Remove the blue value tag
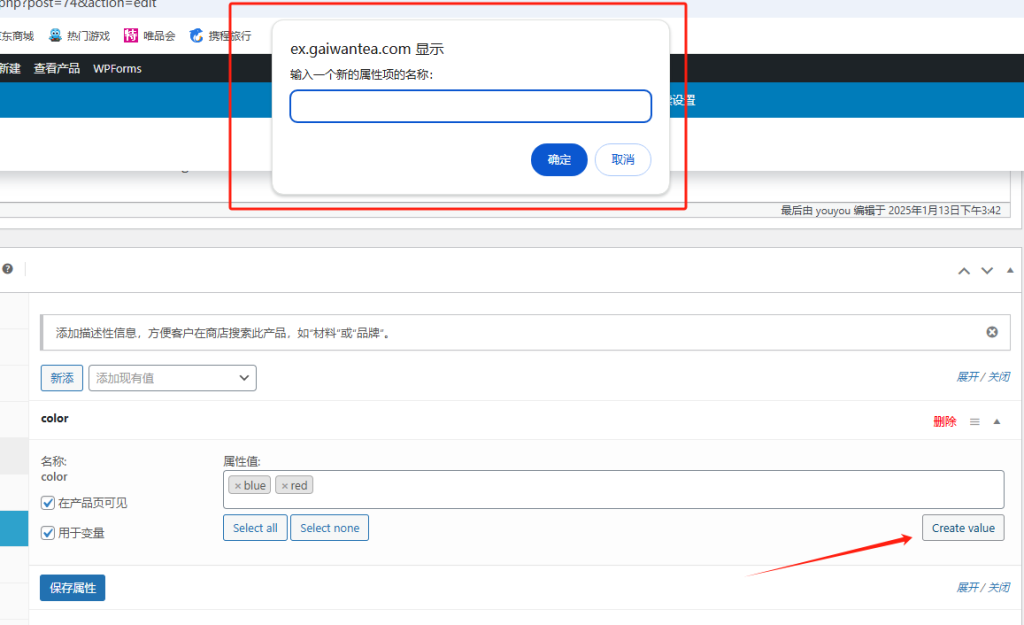 tap(238, 484)
